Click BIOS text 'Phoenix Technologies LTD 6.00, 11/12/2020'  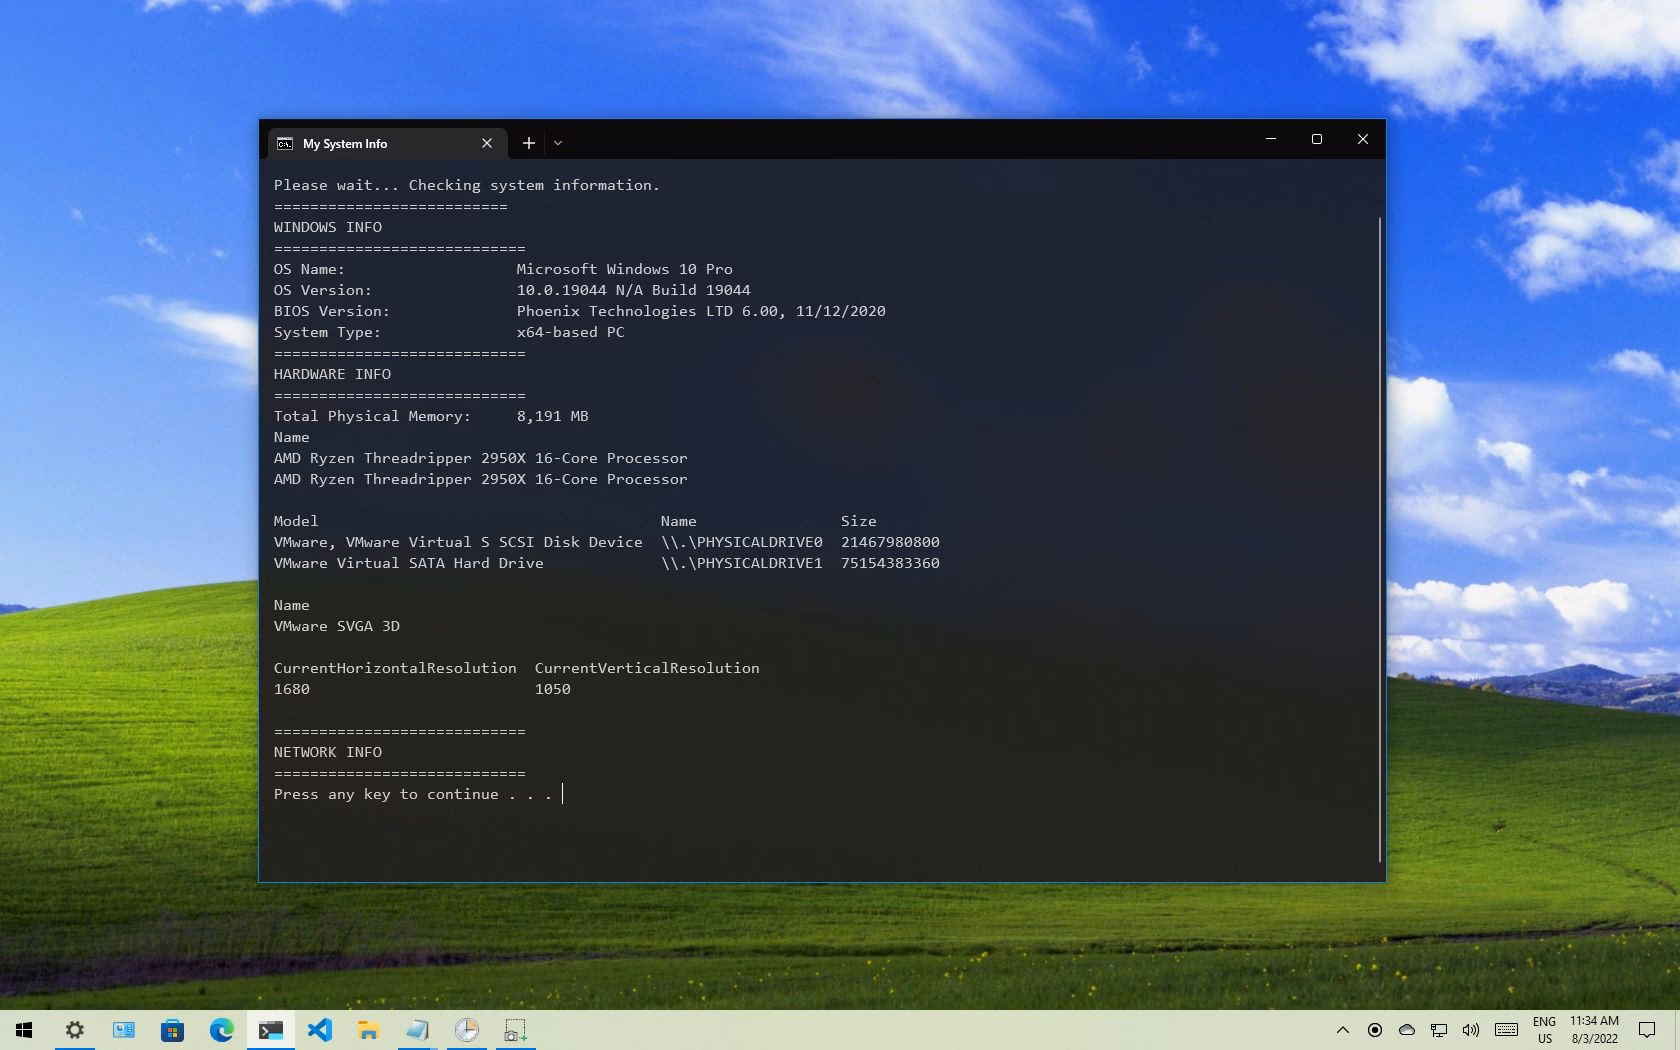tap(701, 311)
